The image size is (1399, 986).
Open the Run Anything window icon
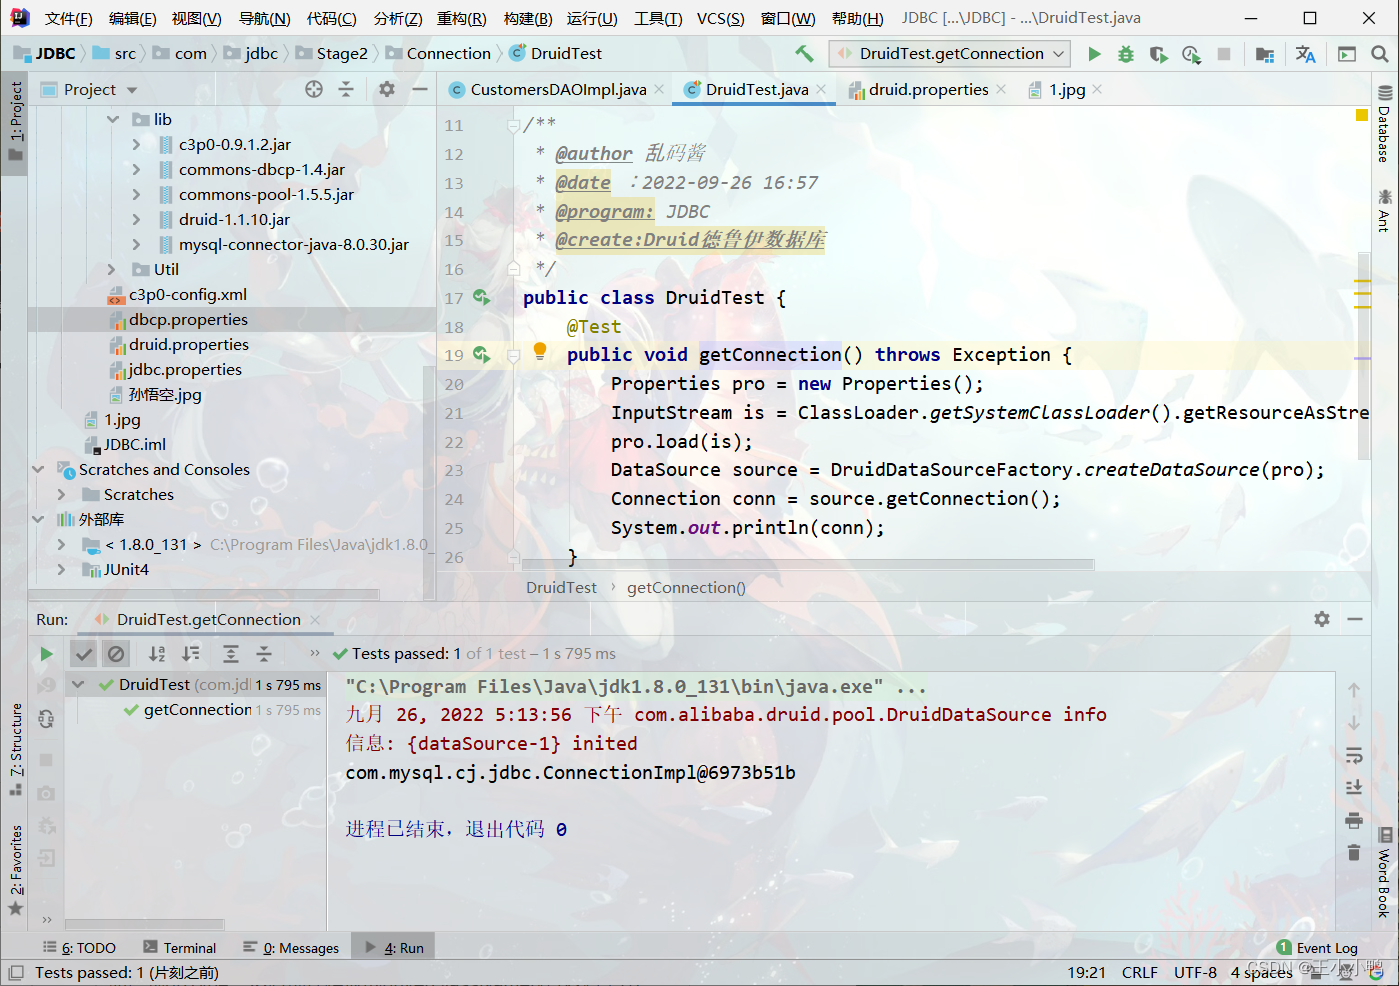[1347, 54]
